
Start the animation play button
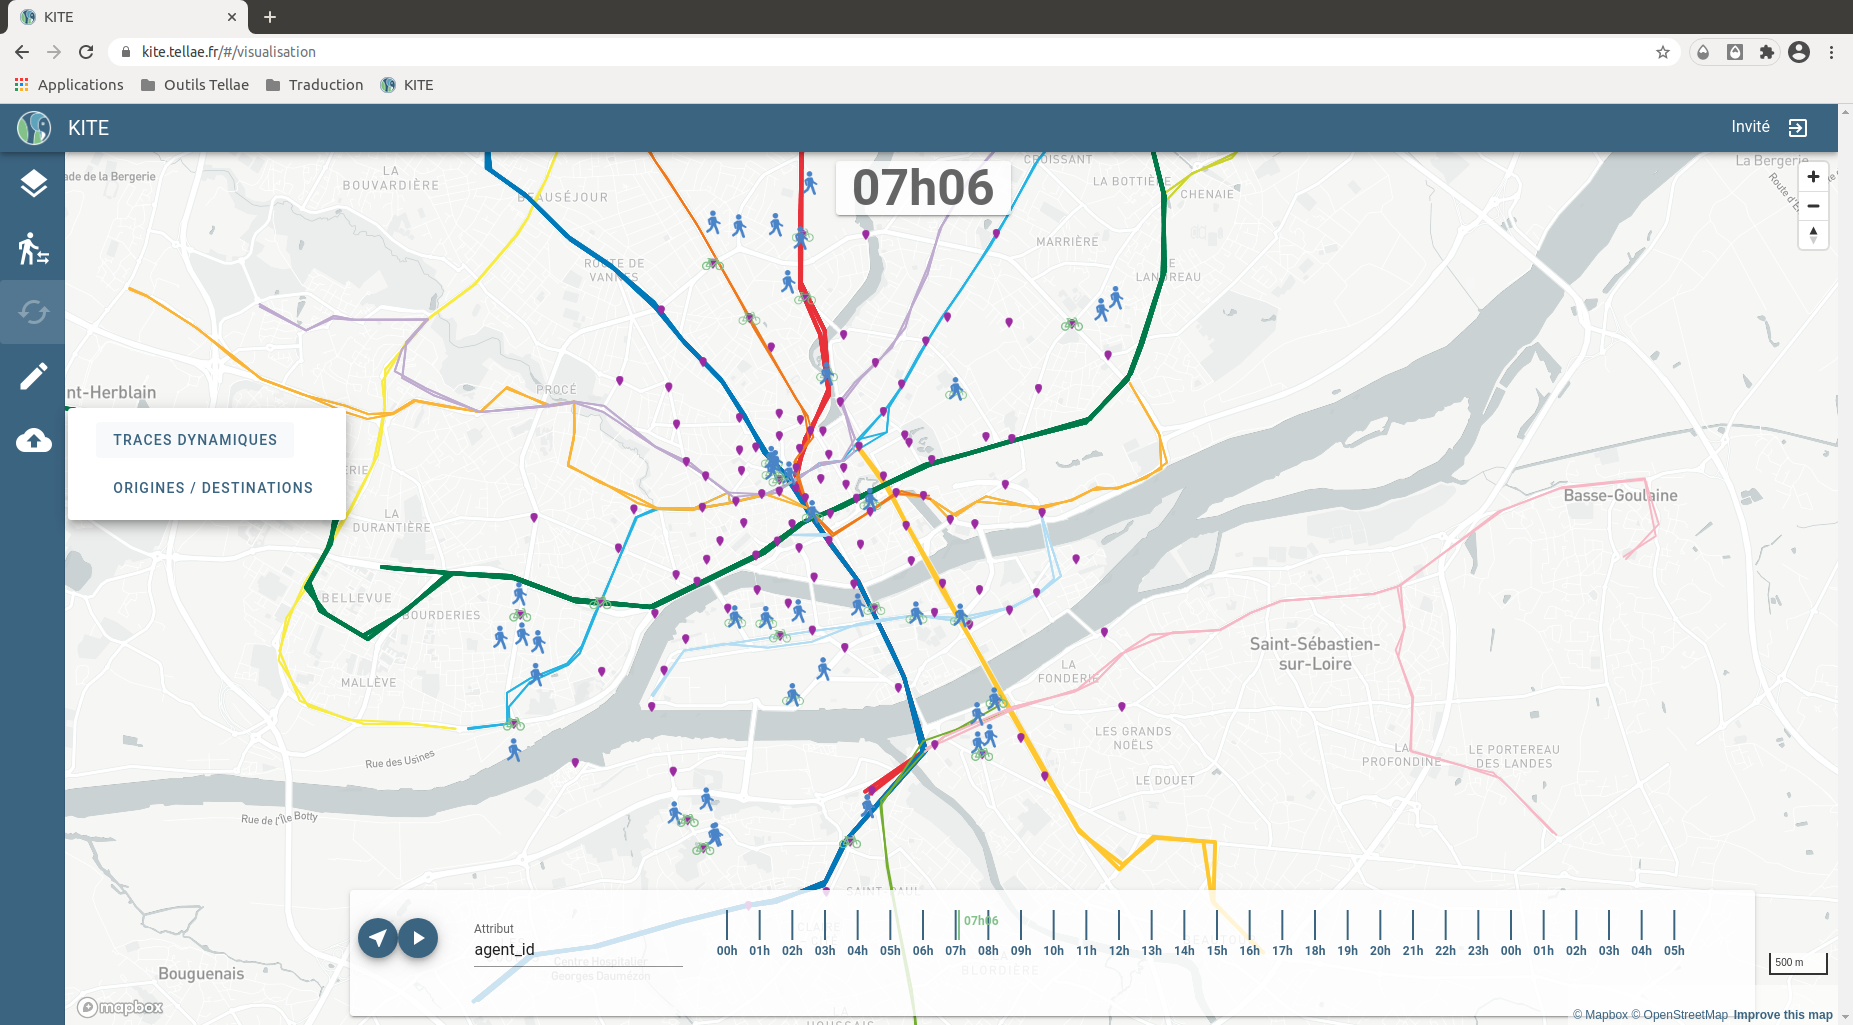tap(418, 938)
